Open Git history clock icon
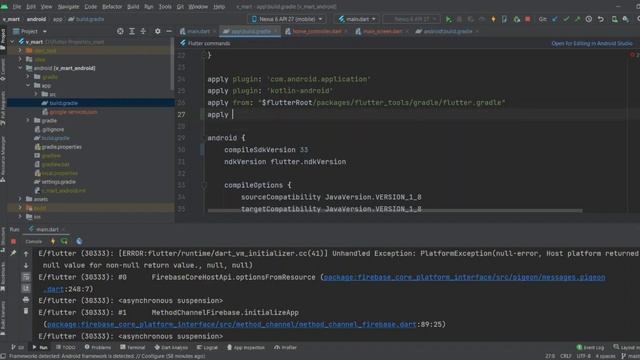The width and height of the screenshot is (640, 360). click(x=589, y=19)
